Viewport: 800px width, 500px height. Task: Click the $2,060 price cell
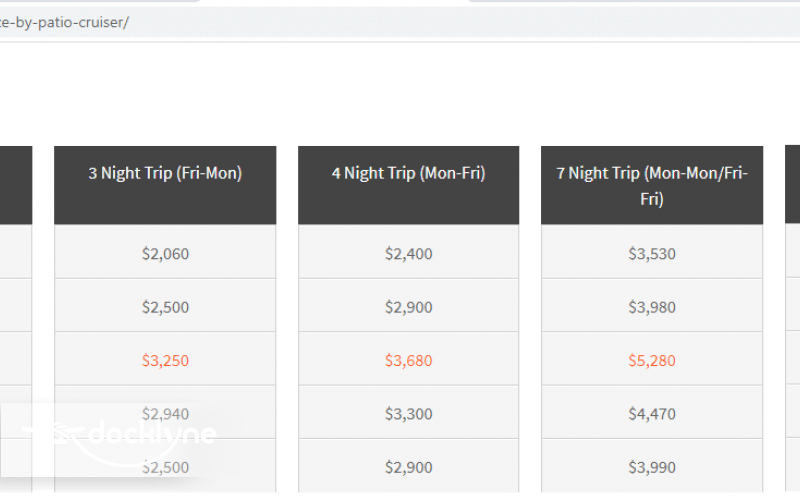coord(165,254)
